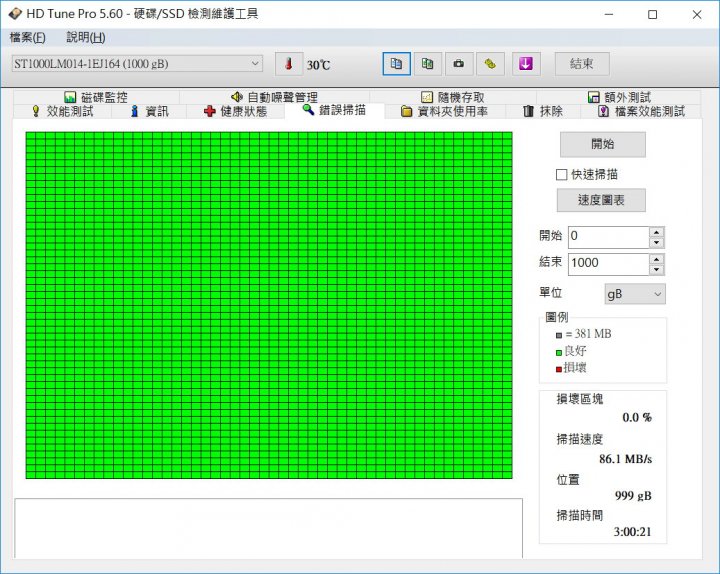Open the 說明(H) menu
The width and height of the screenshot is (720, 574).
(x=86, y=37)
